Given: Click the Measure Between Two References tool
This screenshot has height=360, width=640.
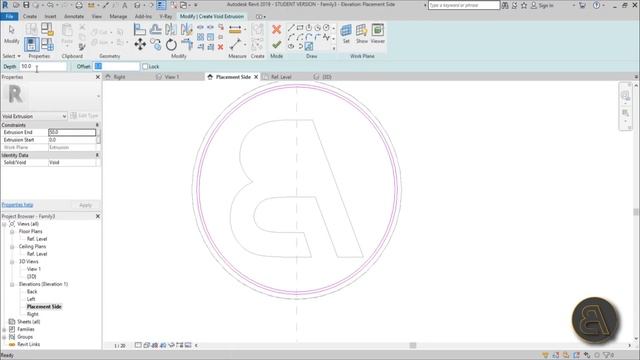Looking at the screenshot, I should pyautogui.click(x=235, y=44).
